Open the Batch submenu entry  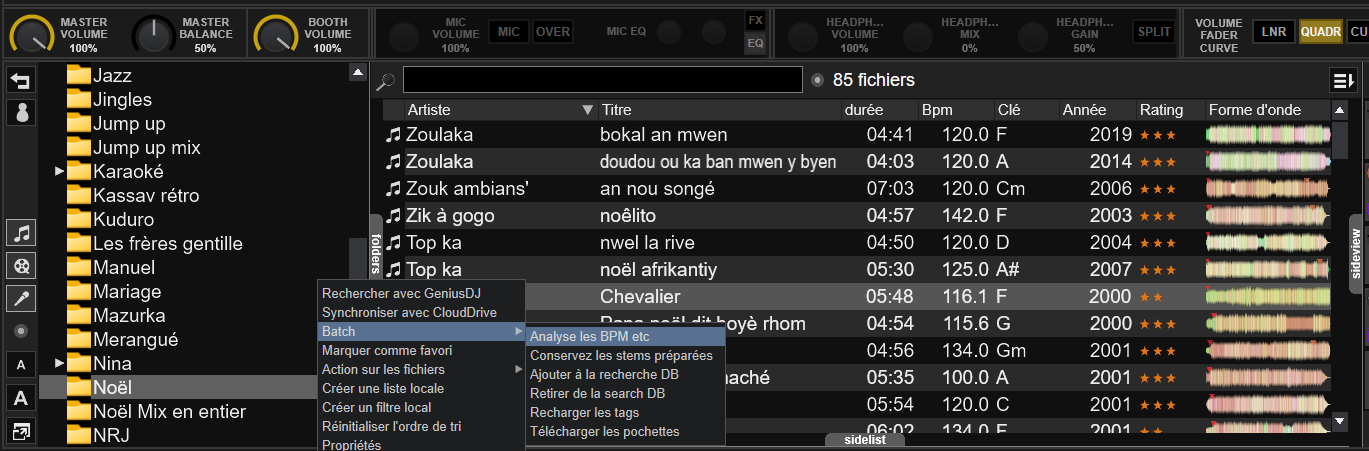click(421, 331)
